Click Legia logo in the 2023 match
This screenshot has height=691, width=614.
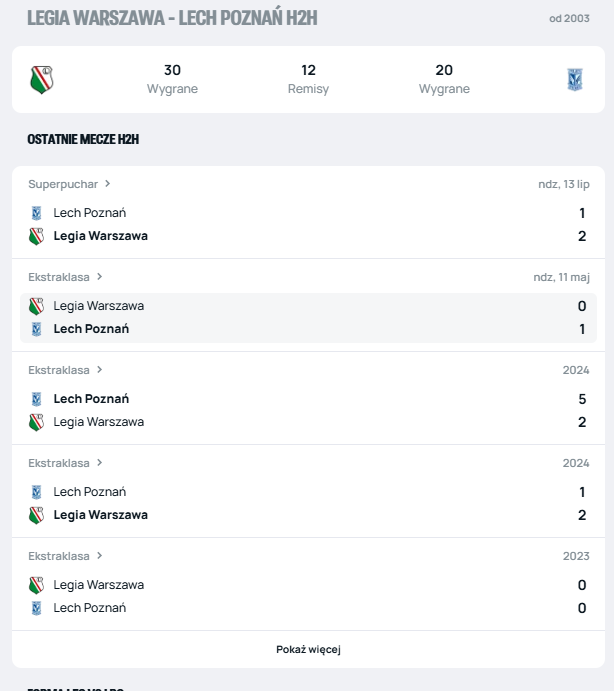pyautogui.click(x=37, y=585)
